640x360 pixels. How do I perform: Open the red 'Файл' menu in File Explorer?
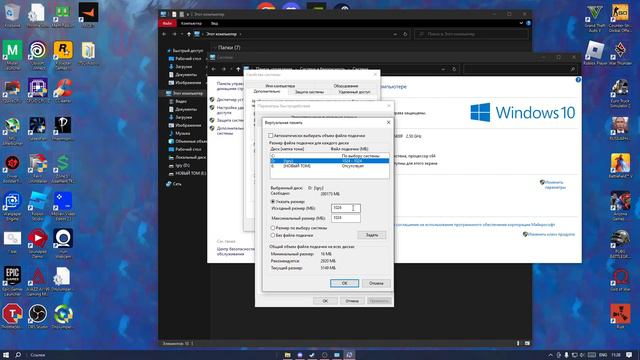(167, 23)
